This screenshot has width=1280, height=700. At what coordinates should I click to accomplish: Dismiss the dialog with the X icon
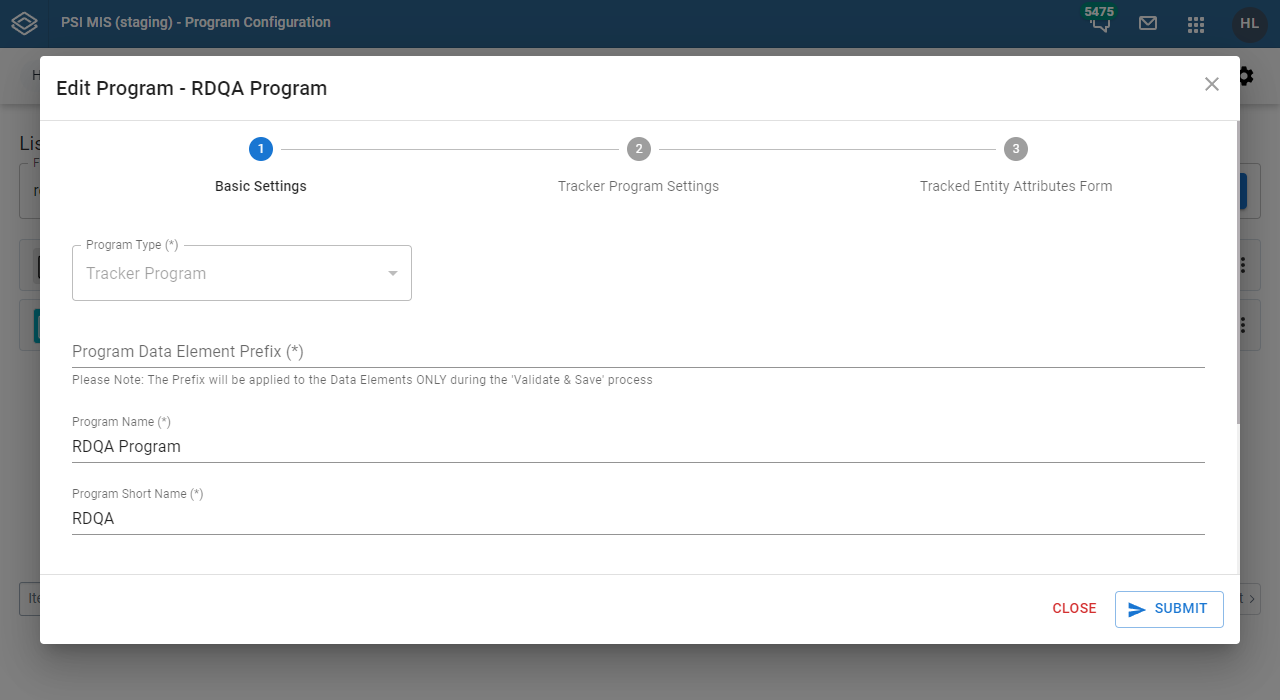click(1211, 84)
